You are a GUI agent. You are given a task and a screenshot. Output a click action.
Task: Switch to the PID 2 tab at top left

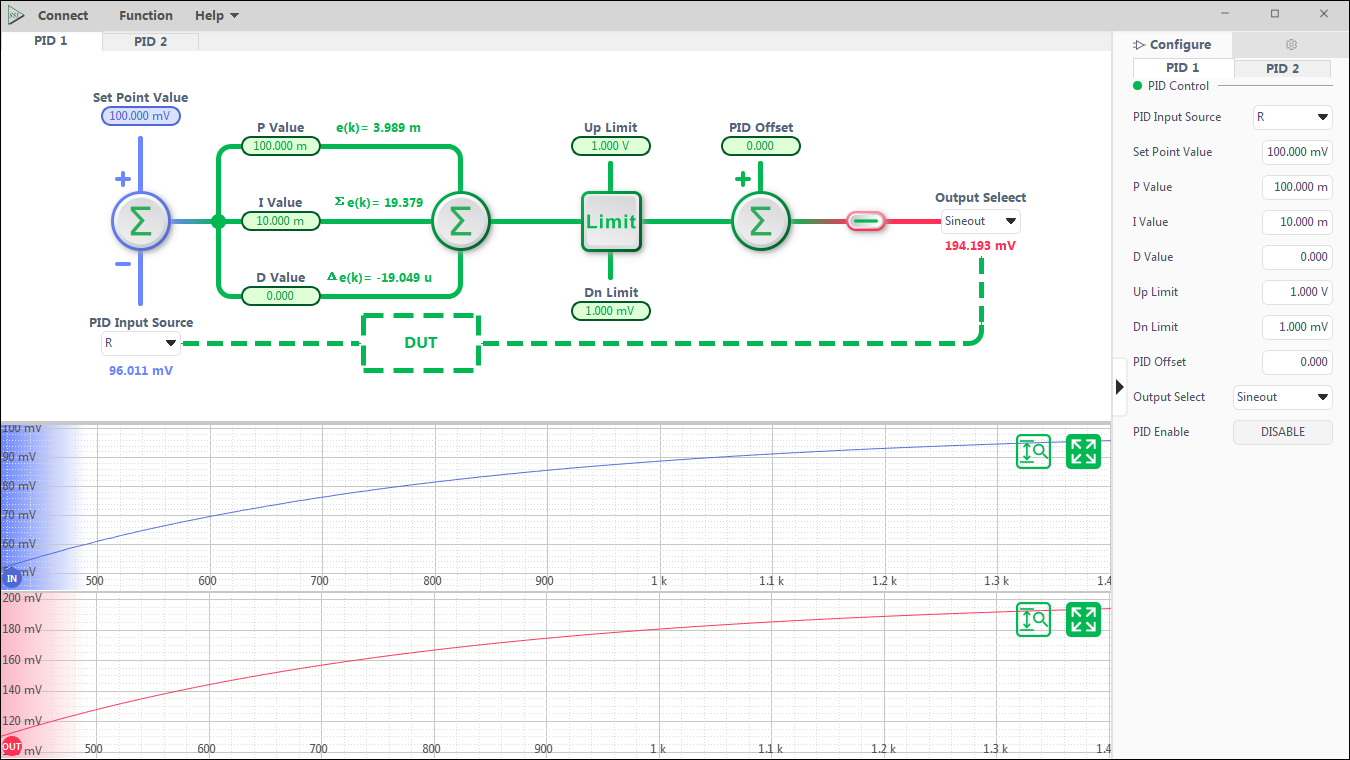(x=151, y=42)
